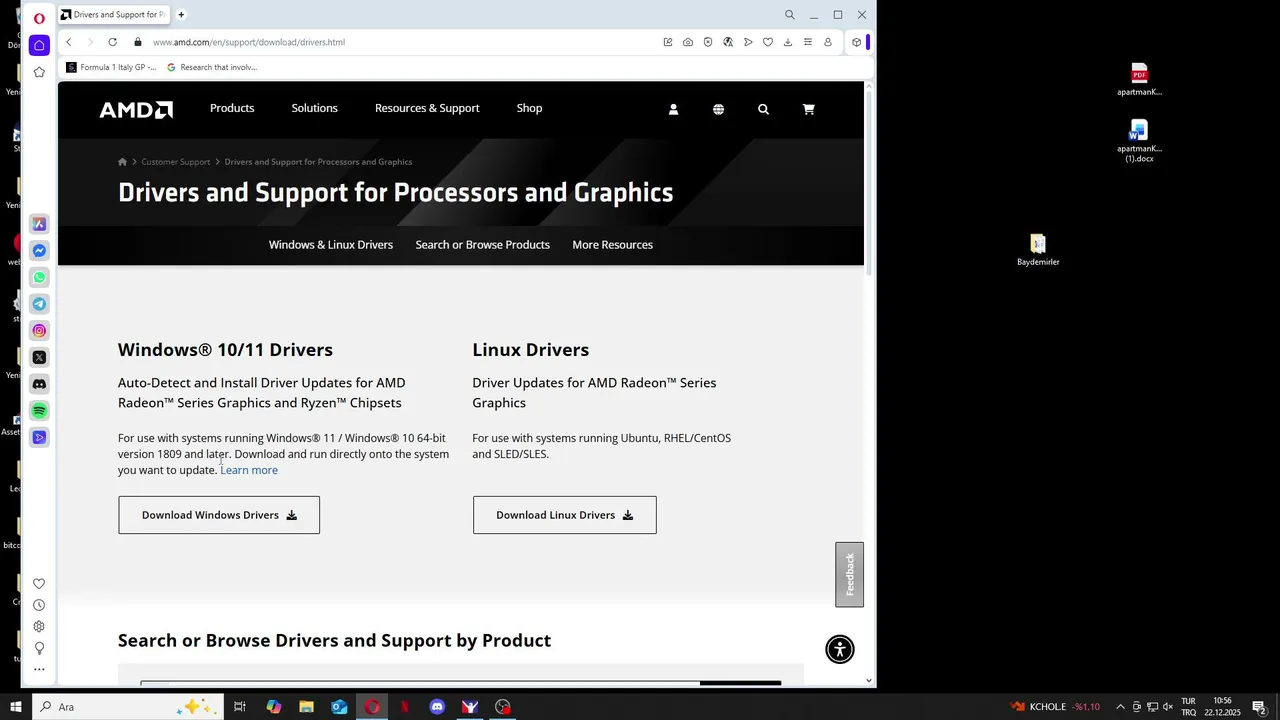Click Opera sidebar bookmarks star icon
The image size is (1280, 720).
[x=39, y=72]
